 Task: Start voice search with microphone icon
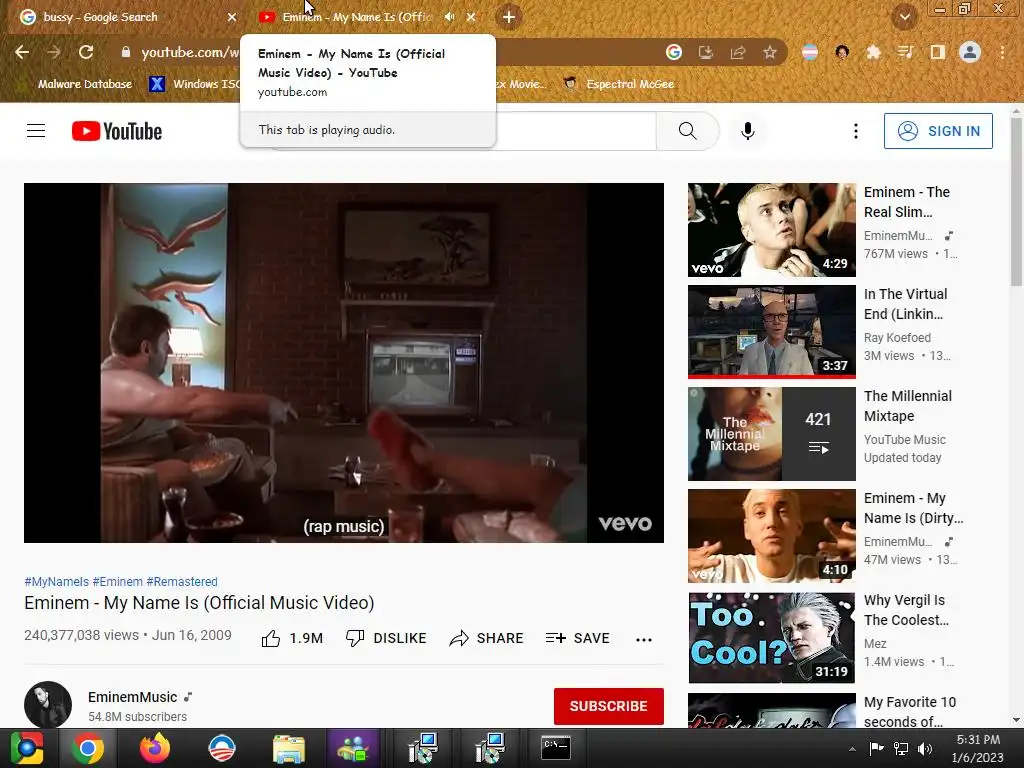[x=748, y=131]
